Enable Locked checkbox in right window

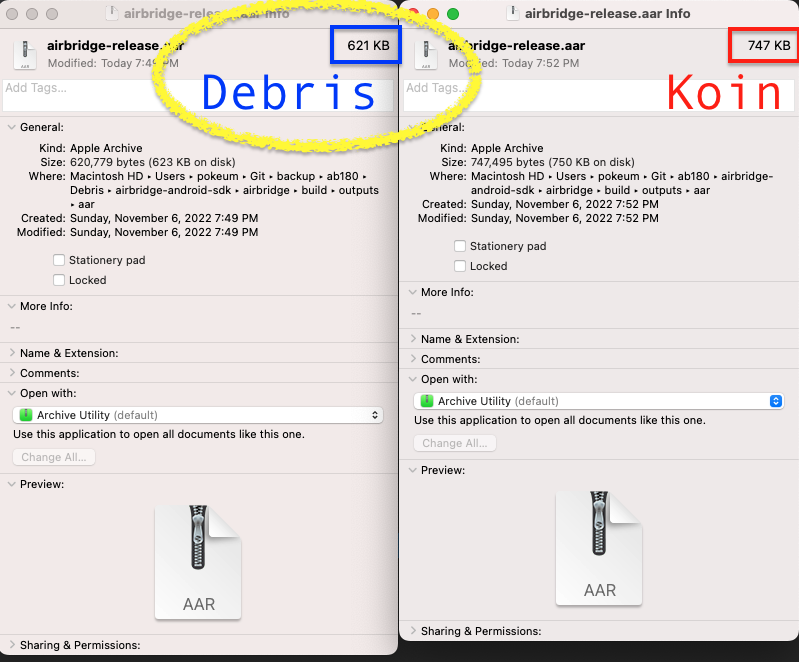pos(460,266)
